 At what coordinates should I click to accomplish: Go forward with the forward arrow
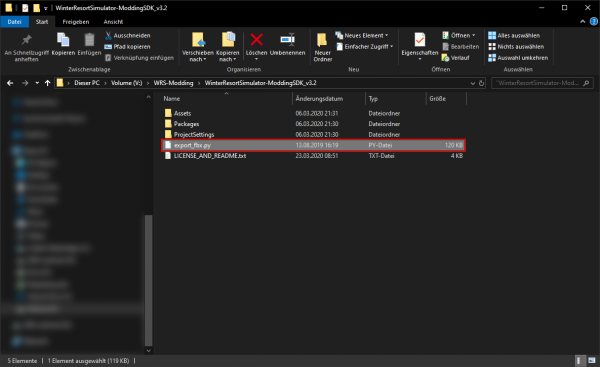pos(25,83)
